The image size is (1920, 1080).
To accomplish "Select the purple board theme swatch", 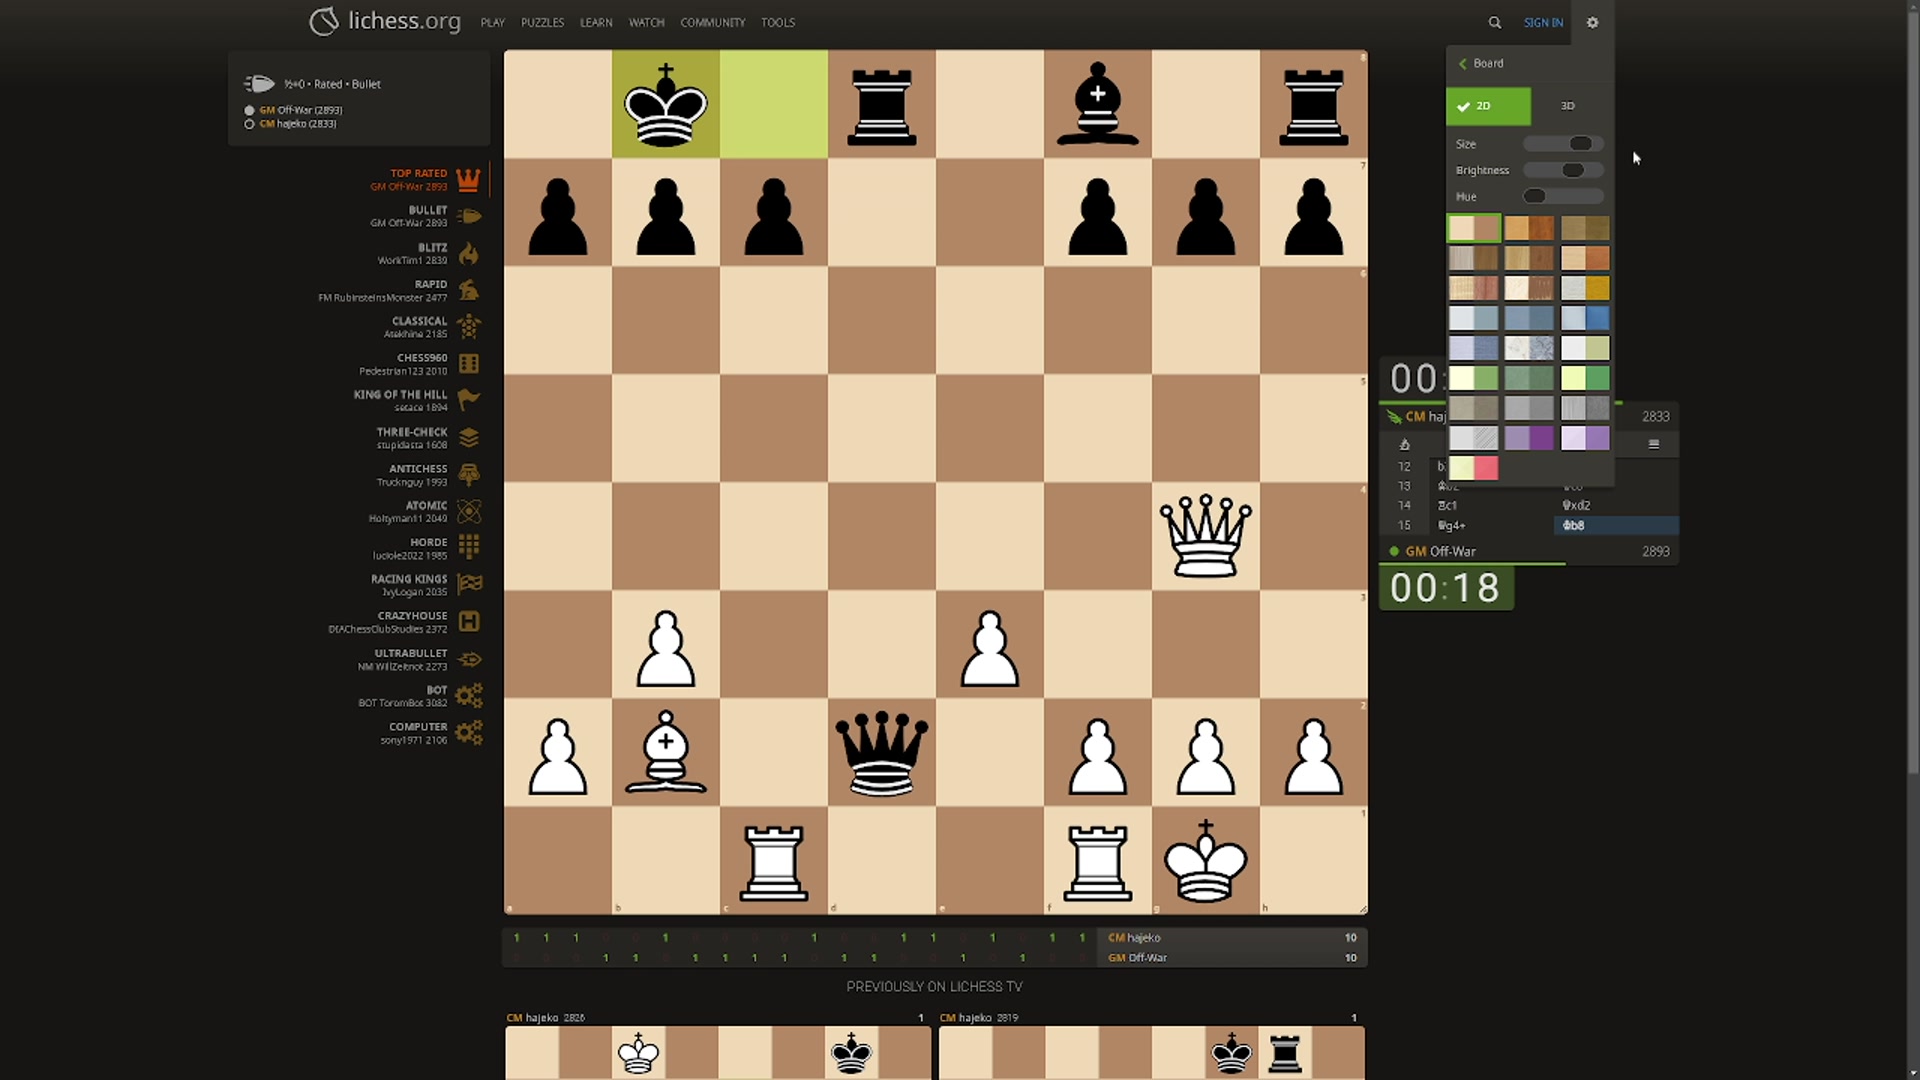I will tap(1530, 438).
